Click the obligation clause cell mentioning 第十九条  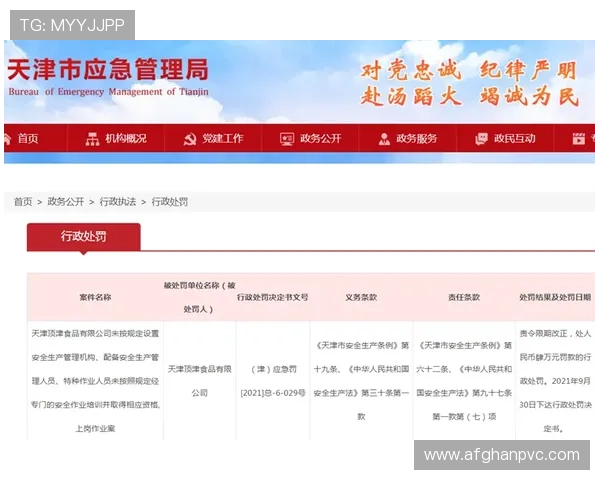pos(361,380)
